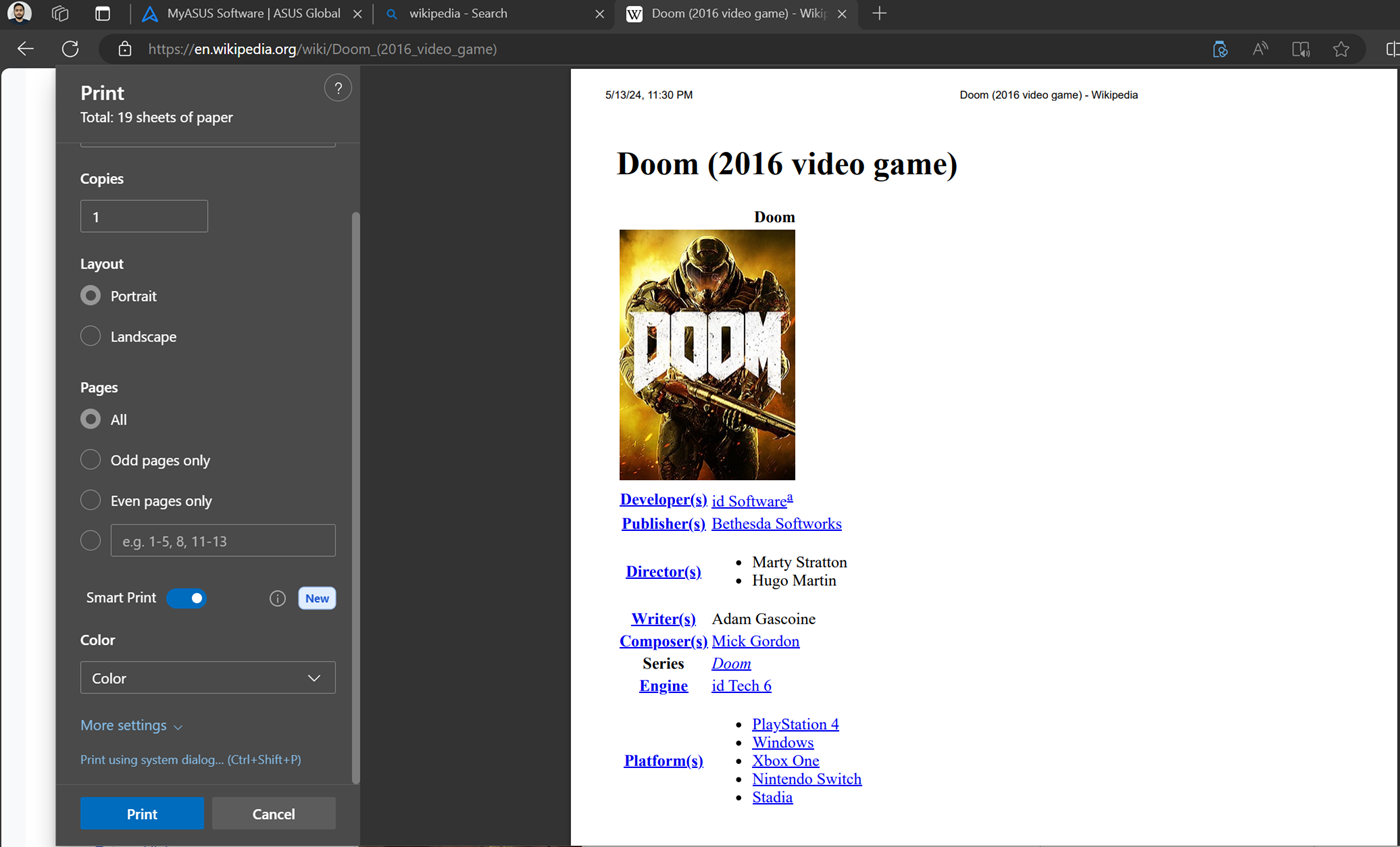Choose Even pages only
Viewport: 1400px width, 847px height.
click(90, 501)
